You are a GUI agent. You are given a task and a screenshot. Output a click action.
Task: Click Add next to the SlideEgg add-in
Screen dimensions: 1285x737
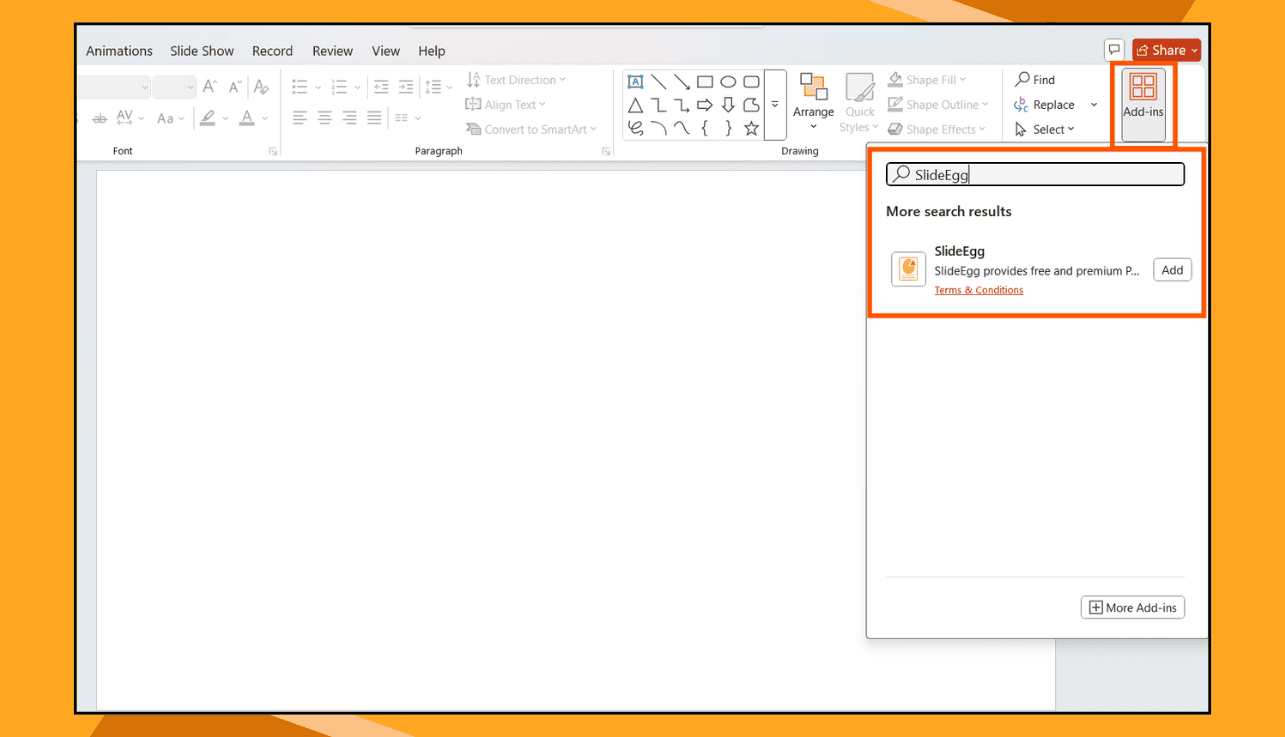pyautogui.click(x=1171, y=269)
